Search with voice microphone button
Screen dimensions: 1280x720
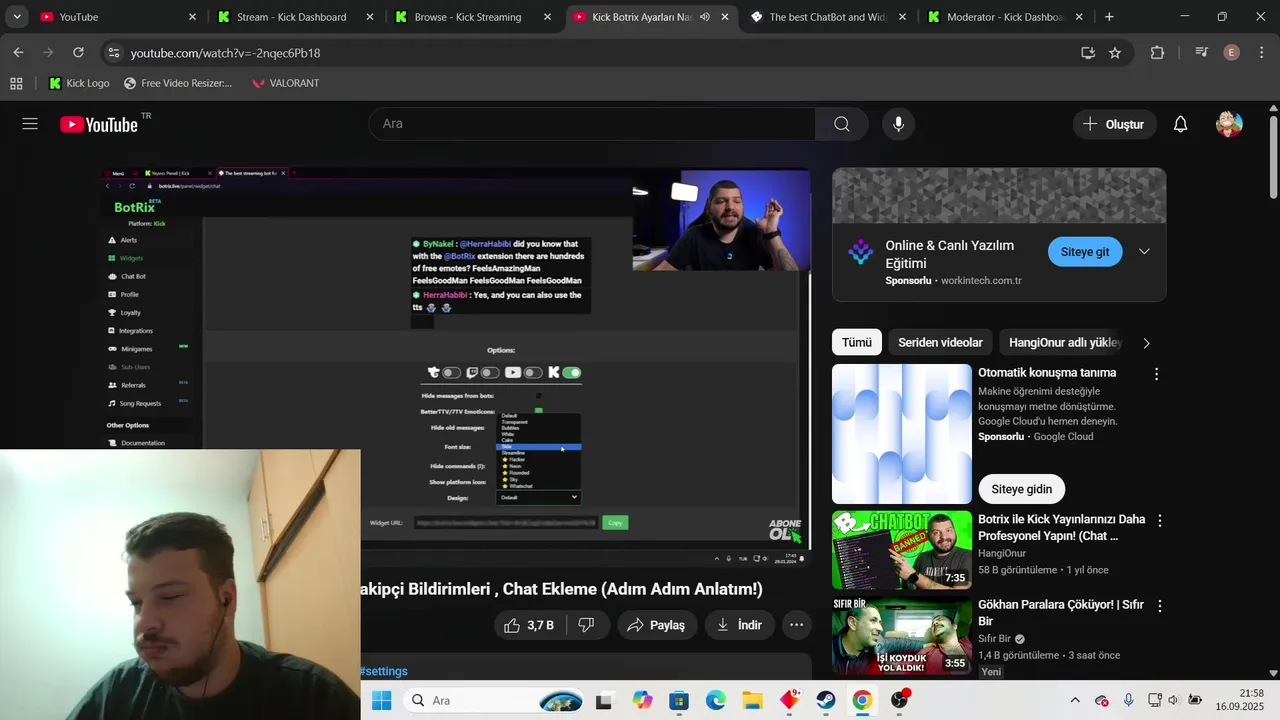click(898, 124)
